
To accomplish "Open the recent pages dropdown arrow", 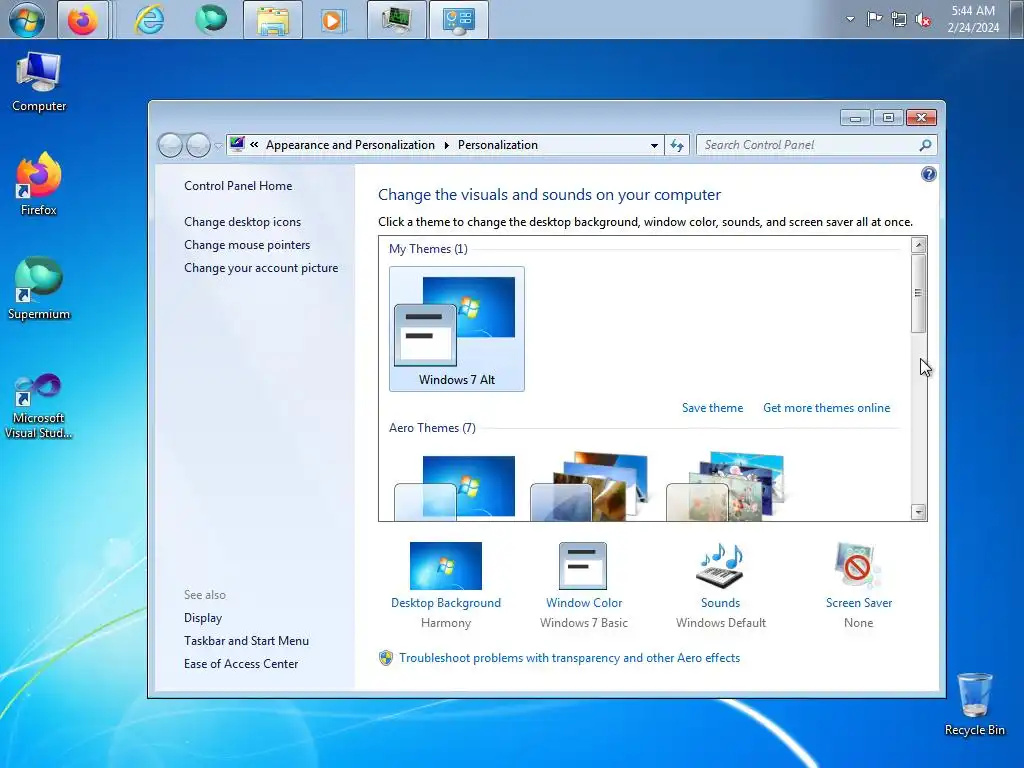I will (218, 146).
